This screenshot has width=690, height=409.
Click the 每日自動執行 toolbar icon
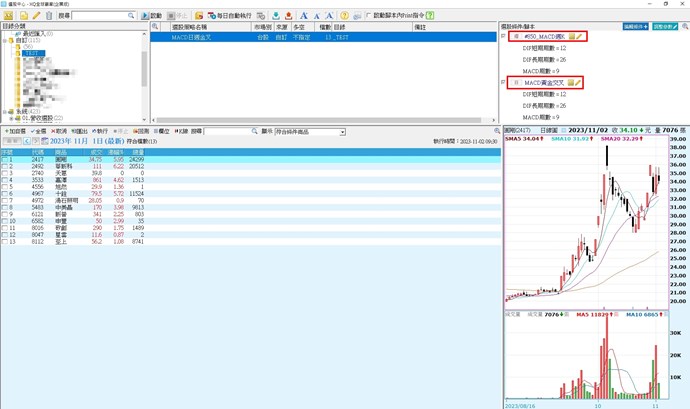coord(226,16)
